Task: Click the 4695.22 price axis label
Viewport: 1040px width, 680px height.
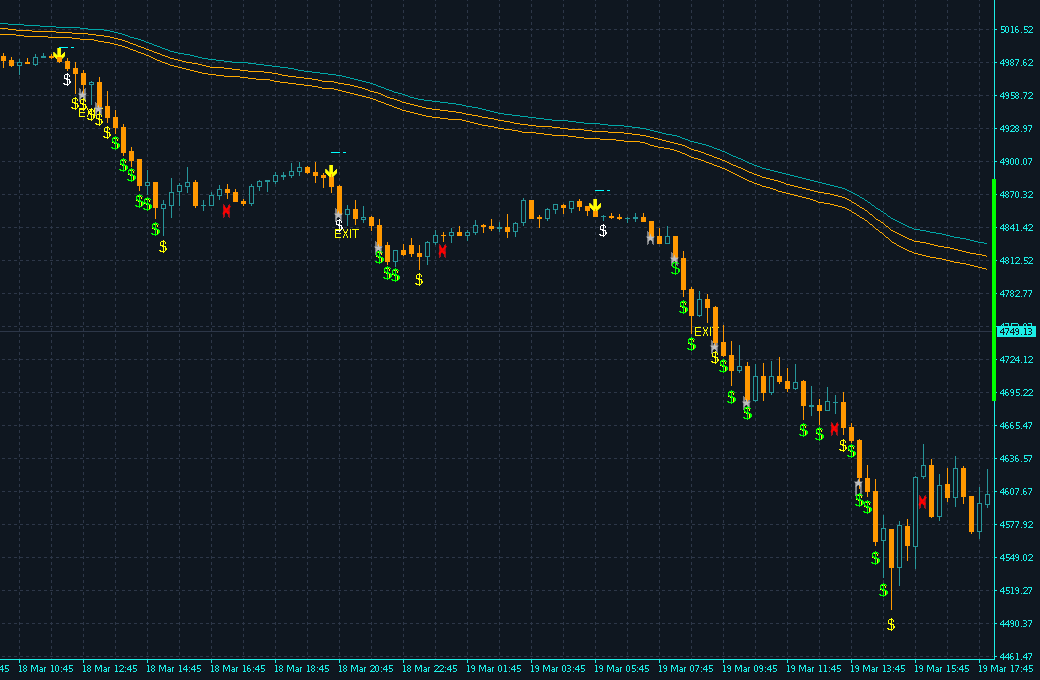Action: point(1017,393)
